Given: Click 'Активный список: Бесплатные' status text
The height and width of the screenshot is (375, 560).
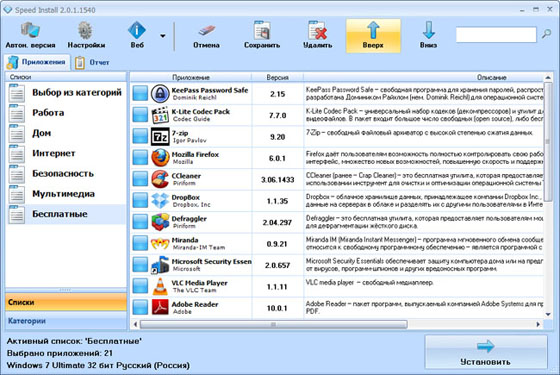Looking at the screenshot, I should [74, 341].
